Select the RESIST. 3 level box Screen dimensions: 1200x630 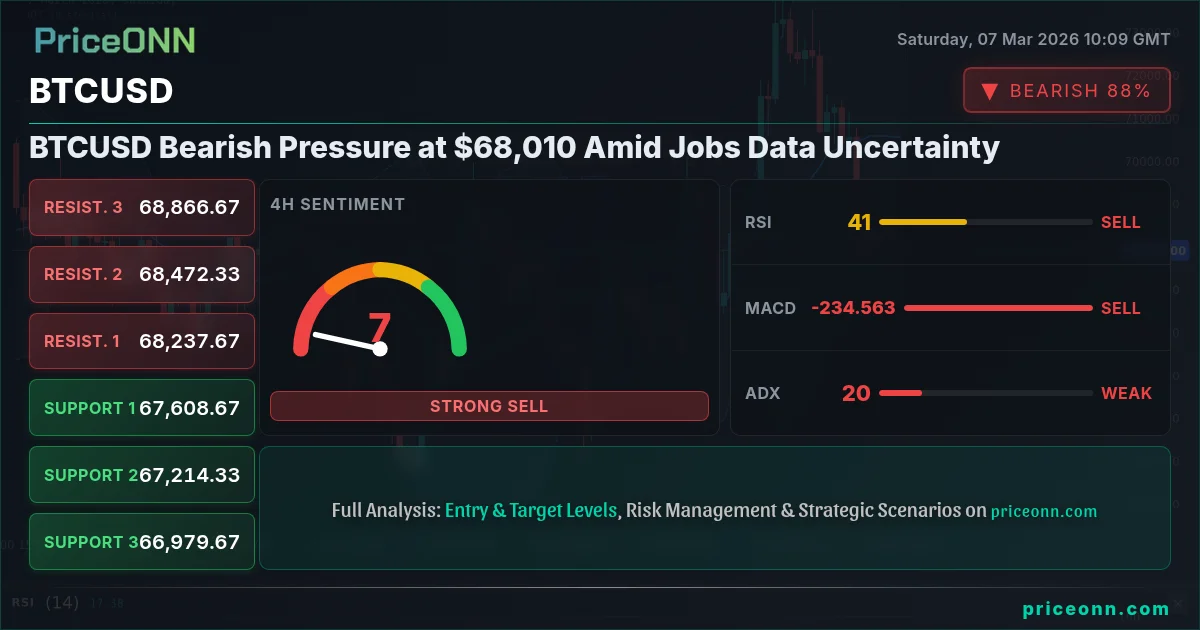coord(142,207)
